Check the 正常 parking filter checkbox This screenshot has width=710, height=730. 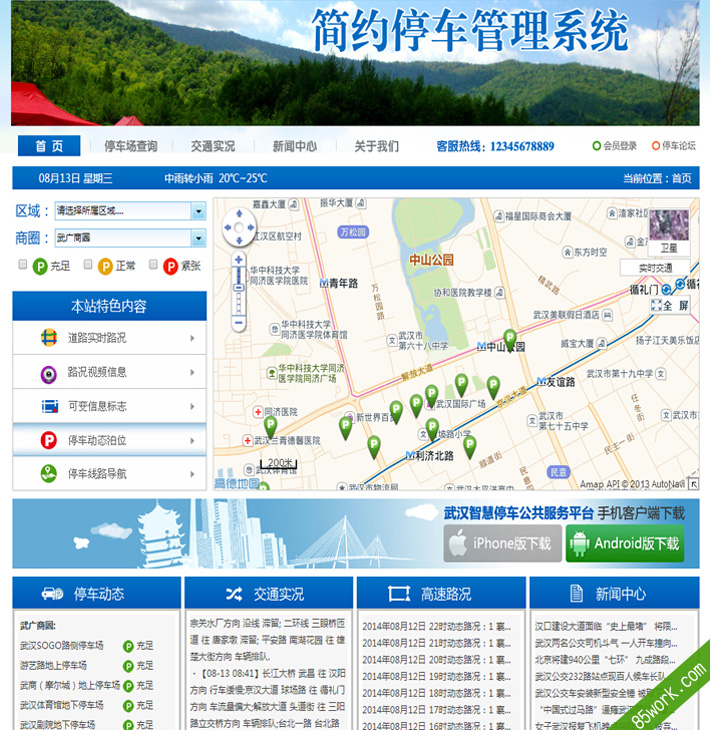88,264
